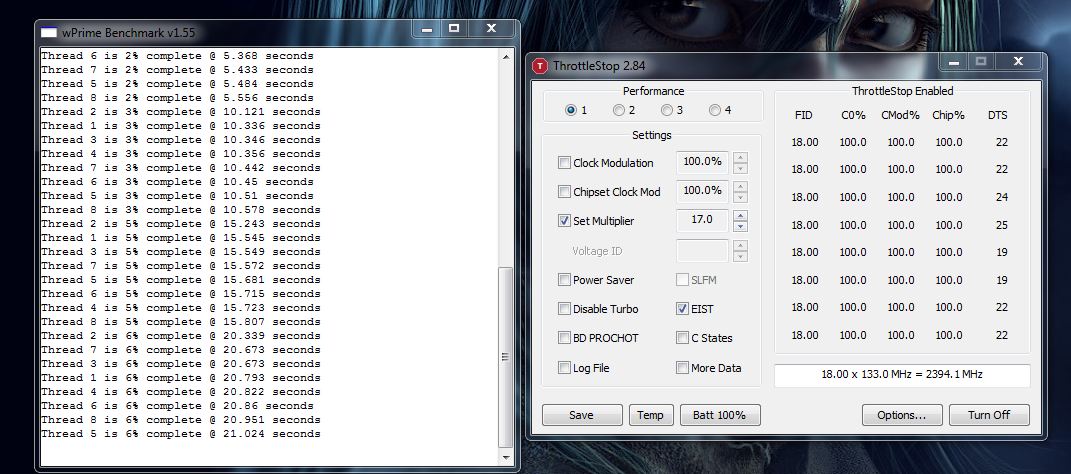The width and height of the screenshot is (1071, 474).
Task: Click line 'Thread 6 is 2% complete @ 5.368'
Action: [x=177, y=56]
